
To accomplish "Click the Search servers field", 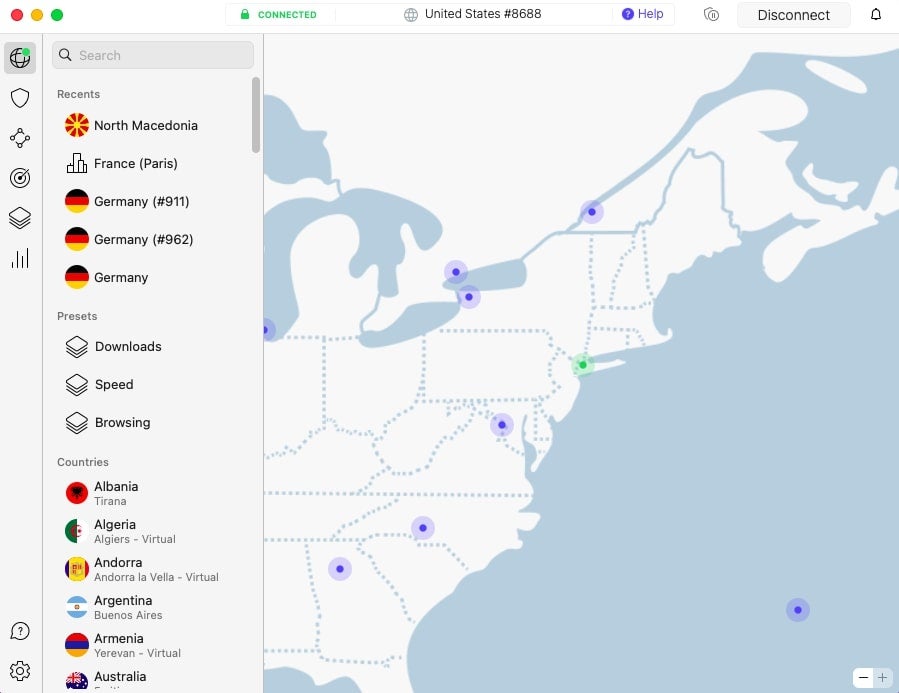I will [153, 55].
